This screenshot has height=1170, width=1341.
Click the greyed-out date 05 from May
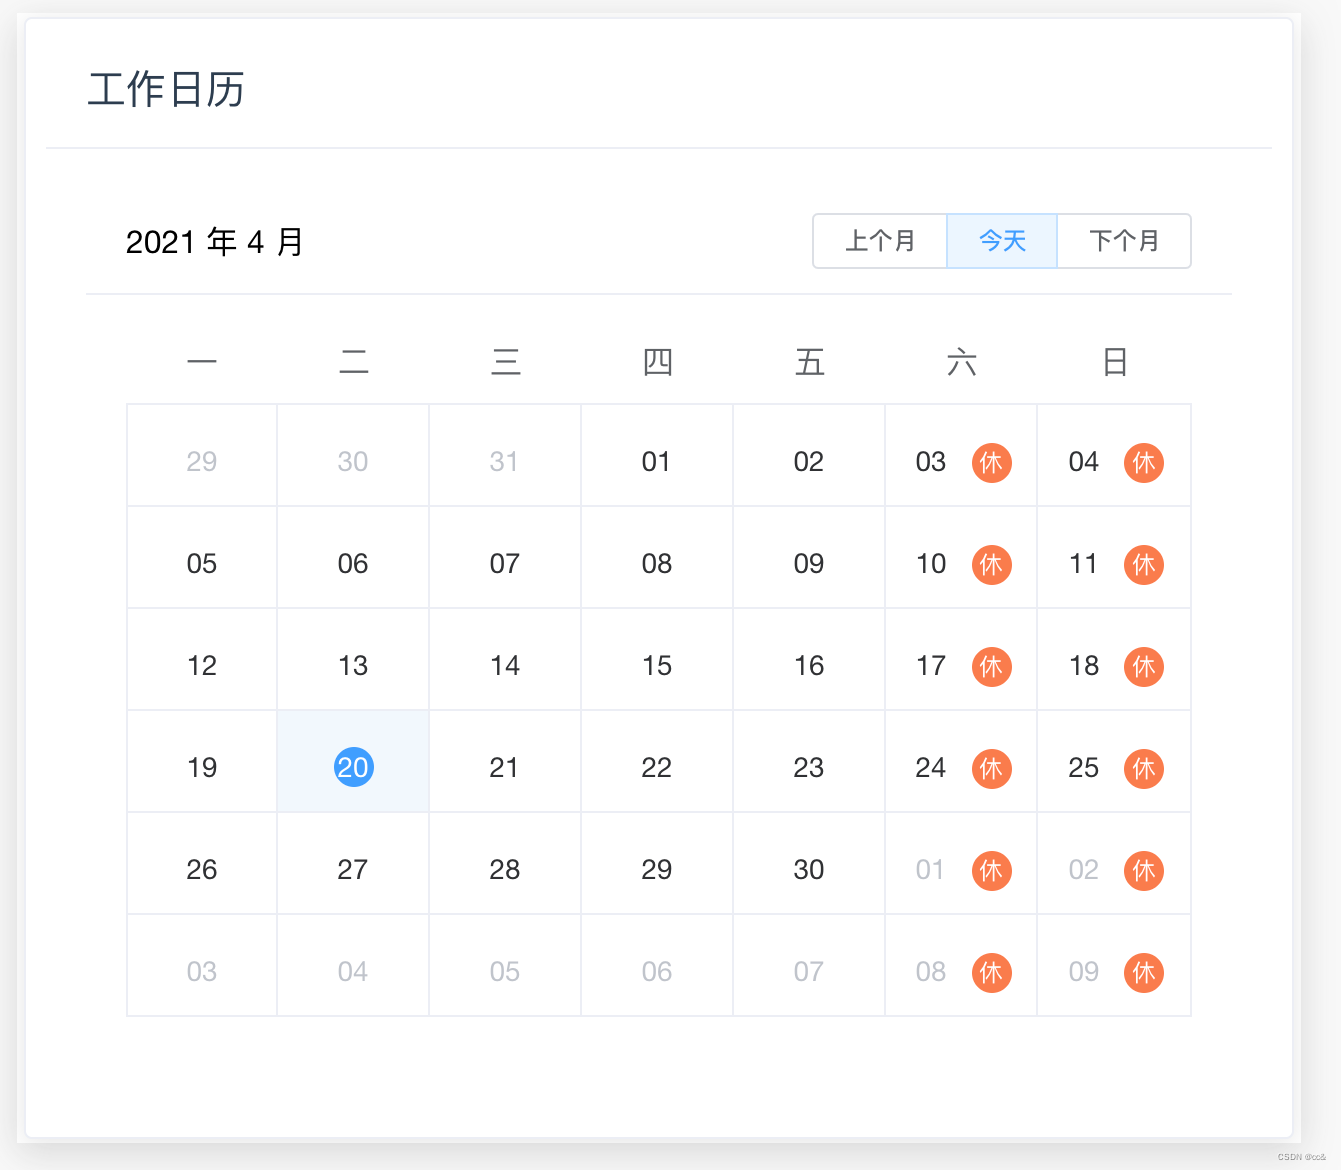click(505, 971)
